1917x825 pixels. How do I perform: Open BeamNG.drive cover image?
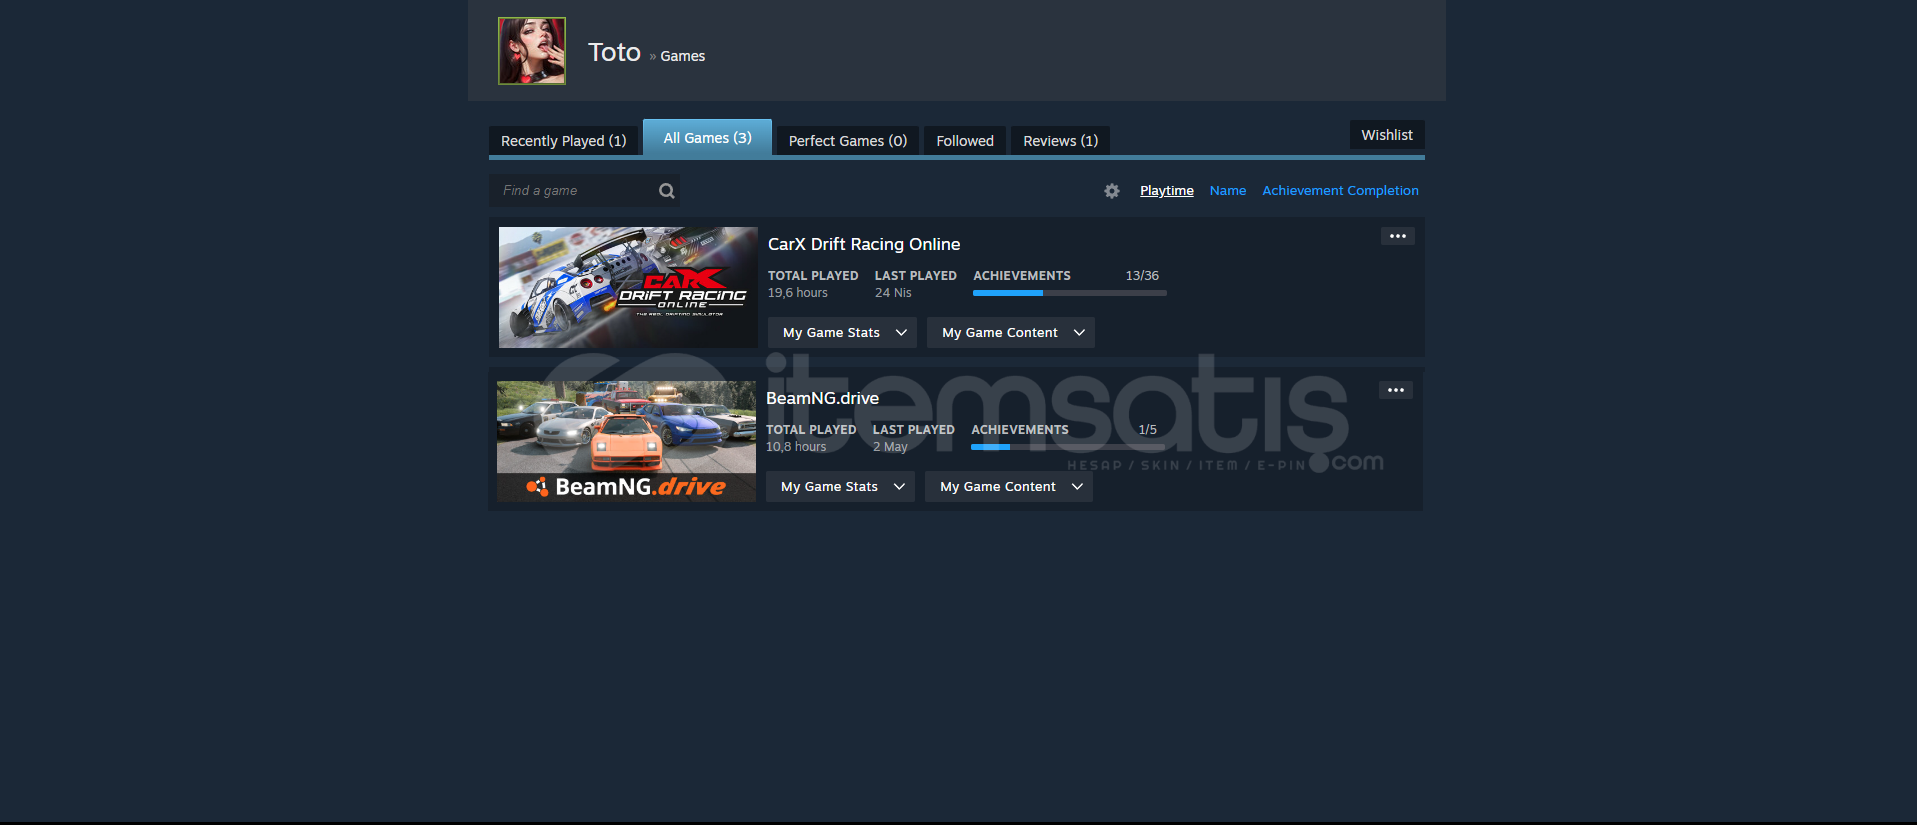(626, 441)
